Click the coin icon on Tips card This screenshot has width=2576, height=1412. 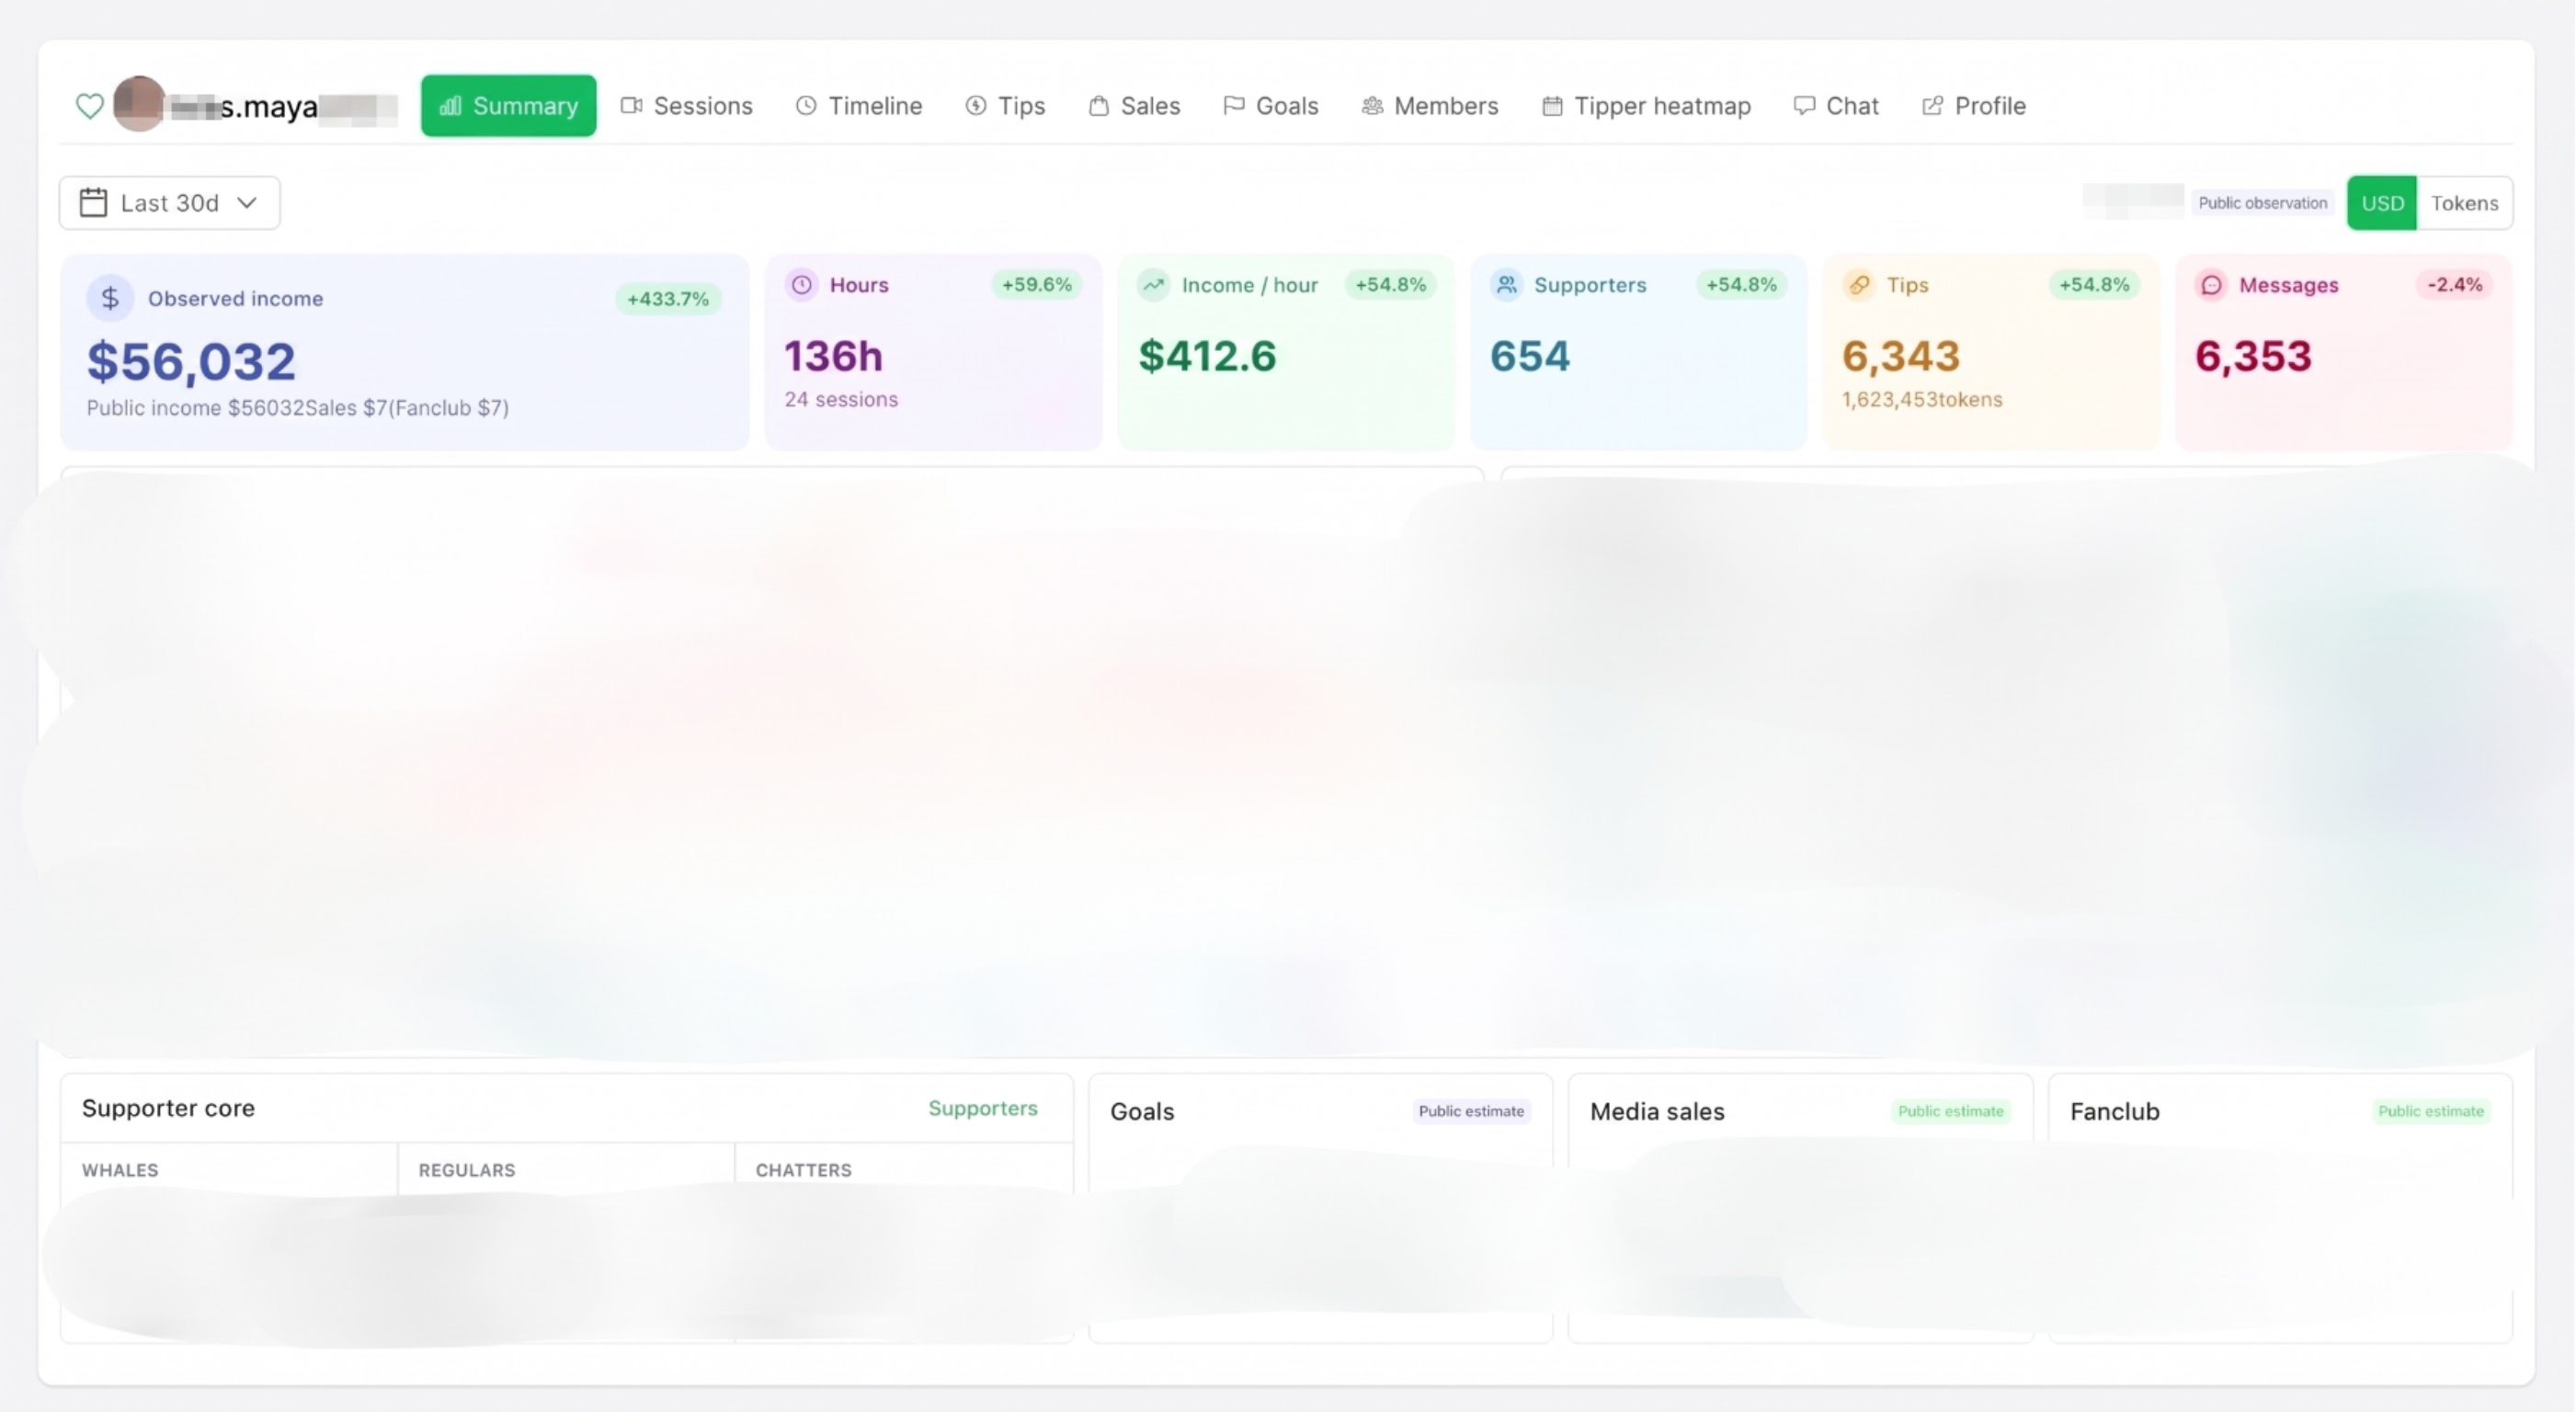point(1859,285)
